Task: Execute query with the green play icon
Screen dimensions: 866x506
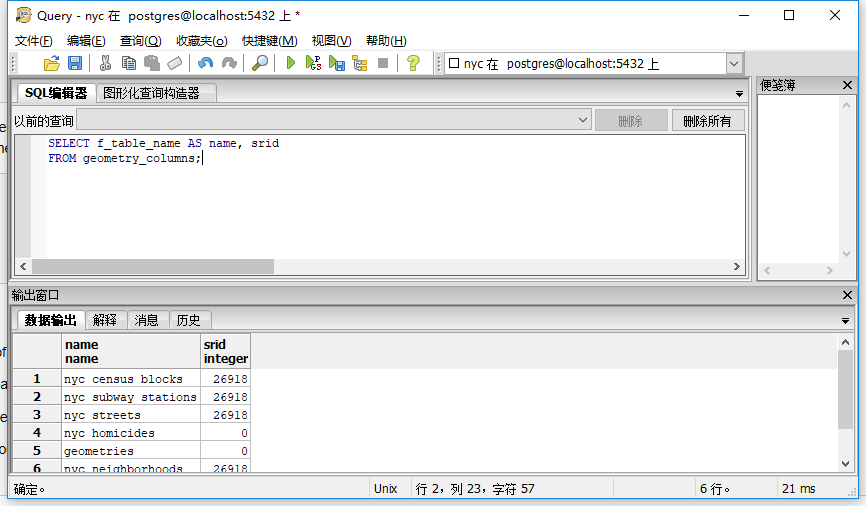Action: 291,64
